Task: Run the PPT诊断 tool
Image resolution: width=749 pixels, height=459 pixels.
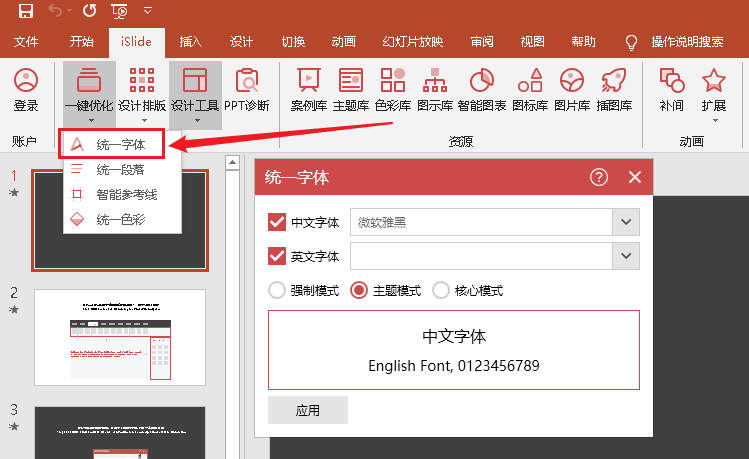Action: tap(247, 89)
